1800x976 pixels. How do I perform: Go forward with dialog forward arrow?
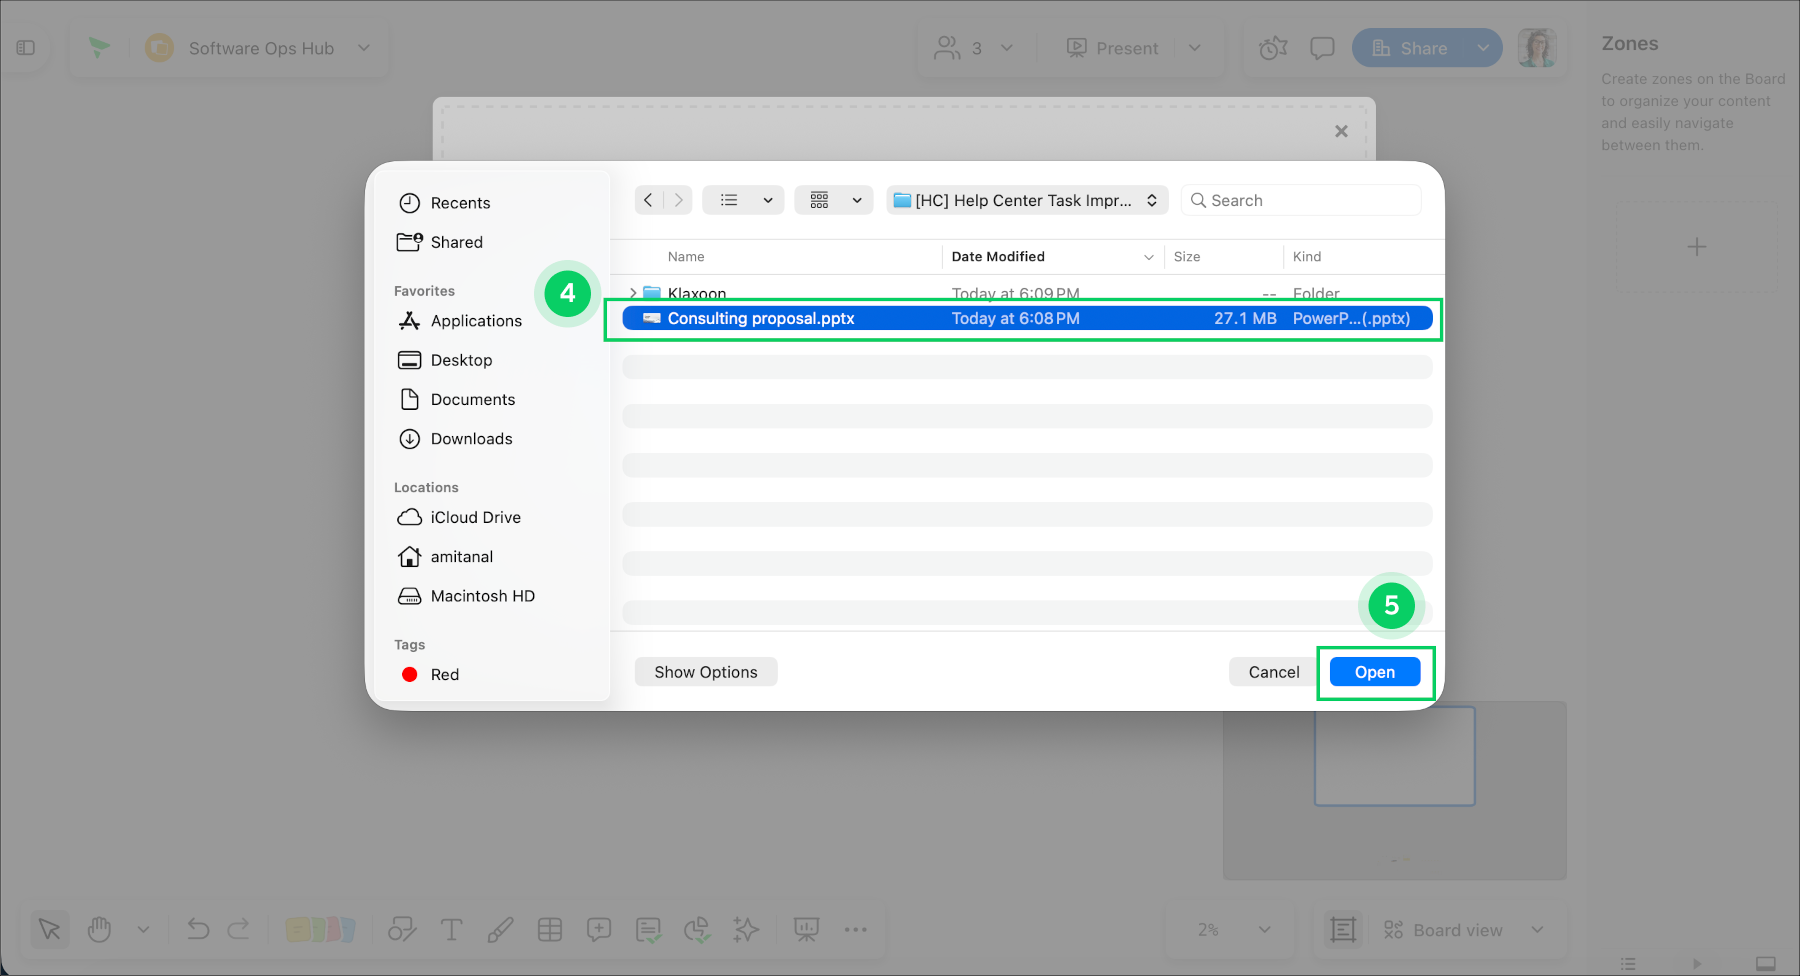678,200
